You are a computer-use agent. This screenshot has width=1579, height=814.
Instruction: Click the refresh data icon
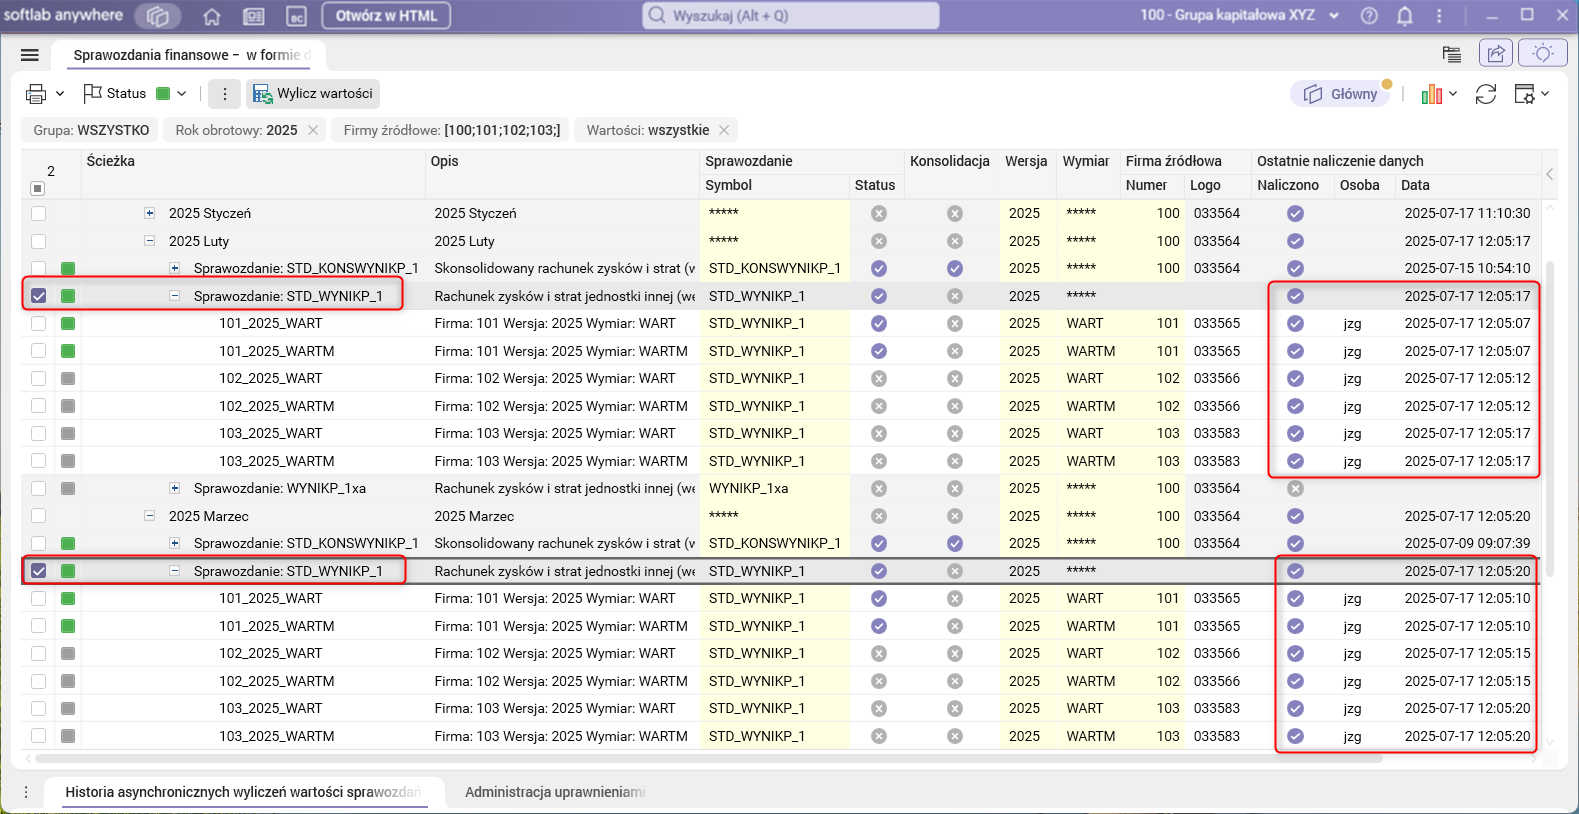click(x=1486, y=94)
